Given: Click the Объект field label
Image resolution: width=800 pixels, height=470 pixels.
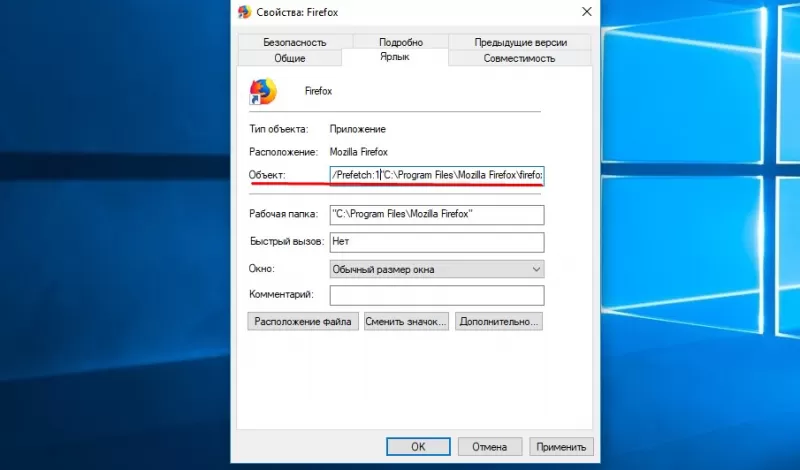Looking at the screenshot, I should [x=267, y=175].
